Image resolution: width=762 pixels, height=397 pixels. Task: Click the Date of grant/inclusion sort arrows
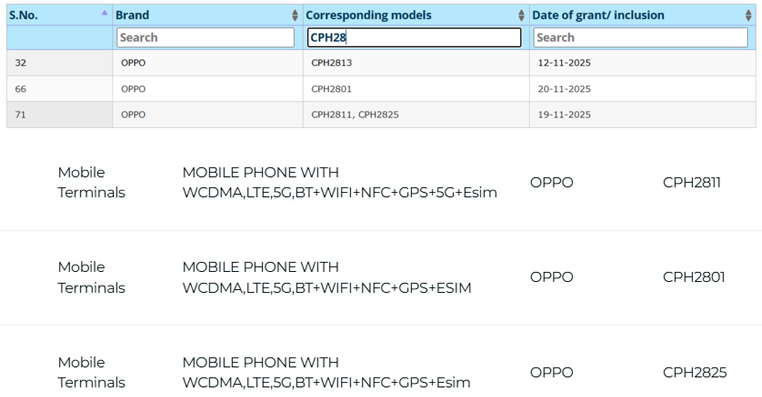[x=748, y=15]
